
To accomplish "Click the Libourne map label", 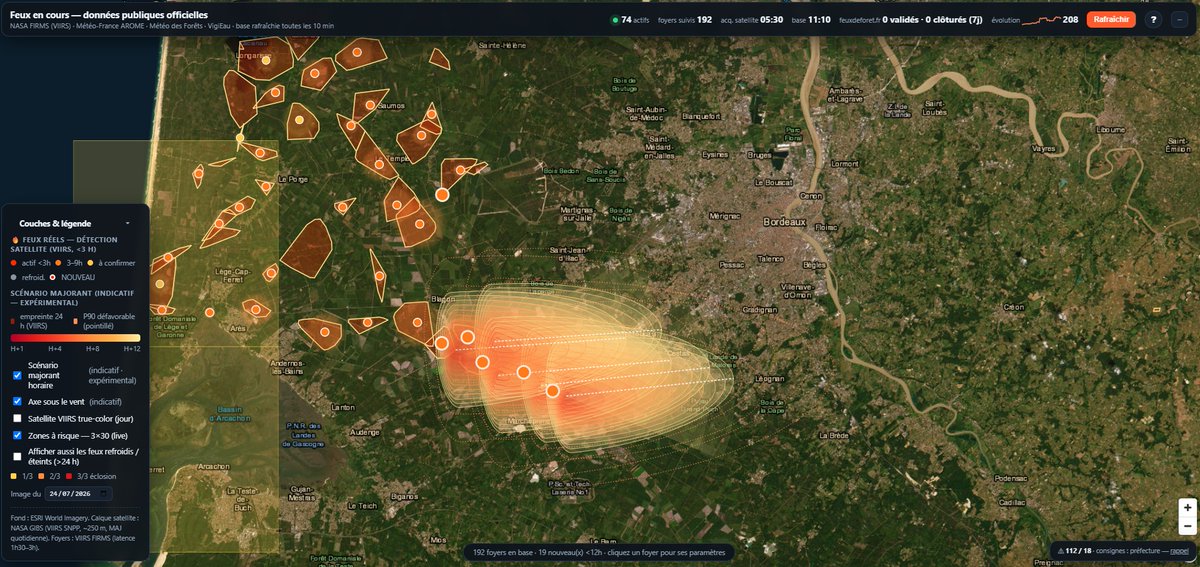I will click(x=1111, y=129).
